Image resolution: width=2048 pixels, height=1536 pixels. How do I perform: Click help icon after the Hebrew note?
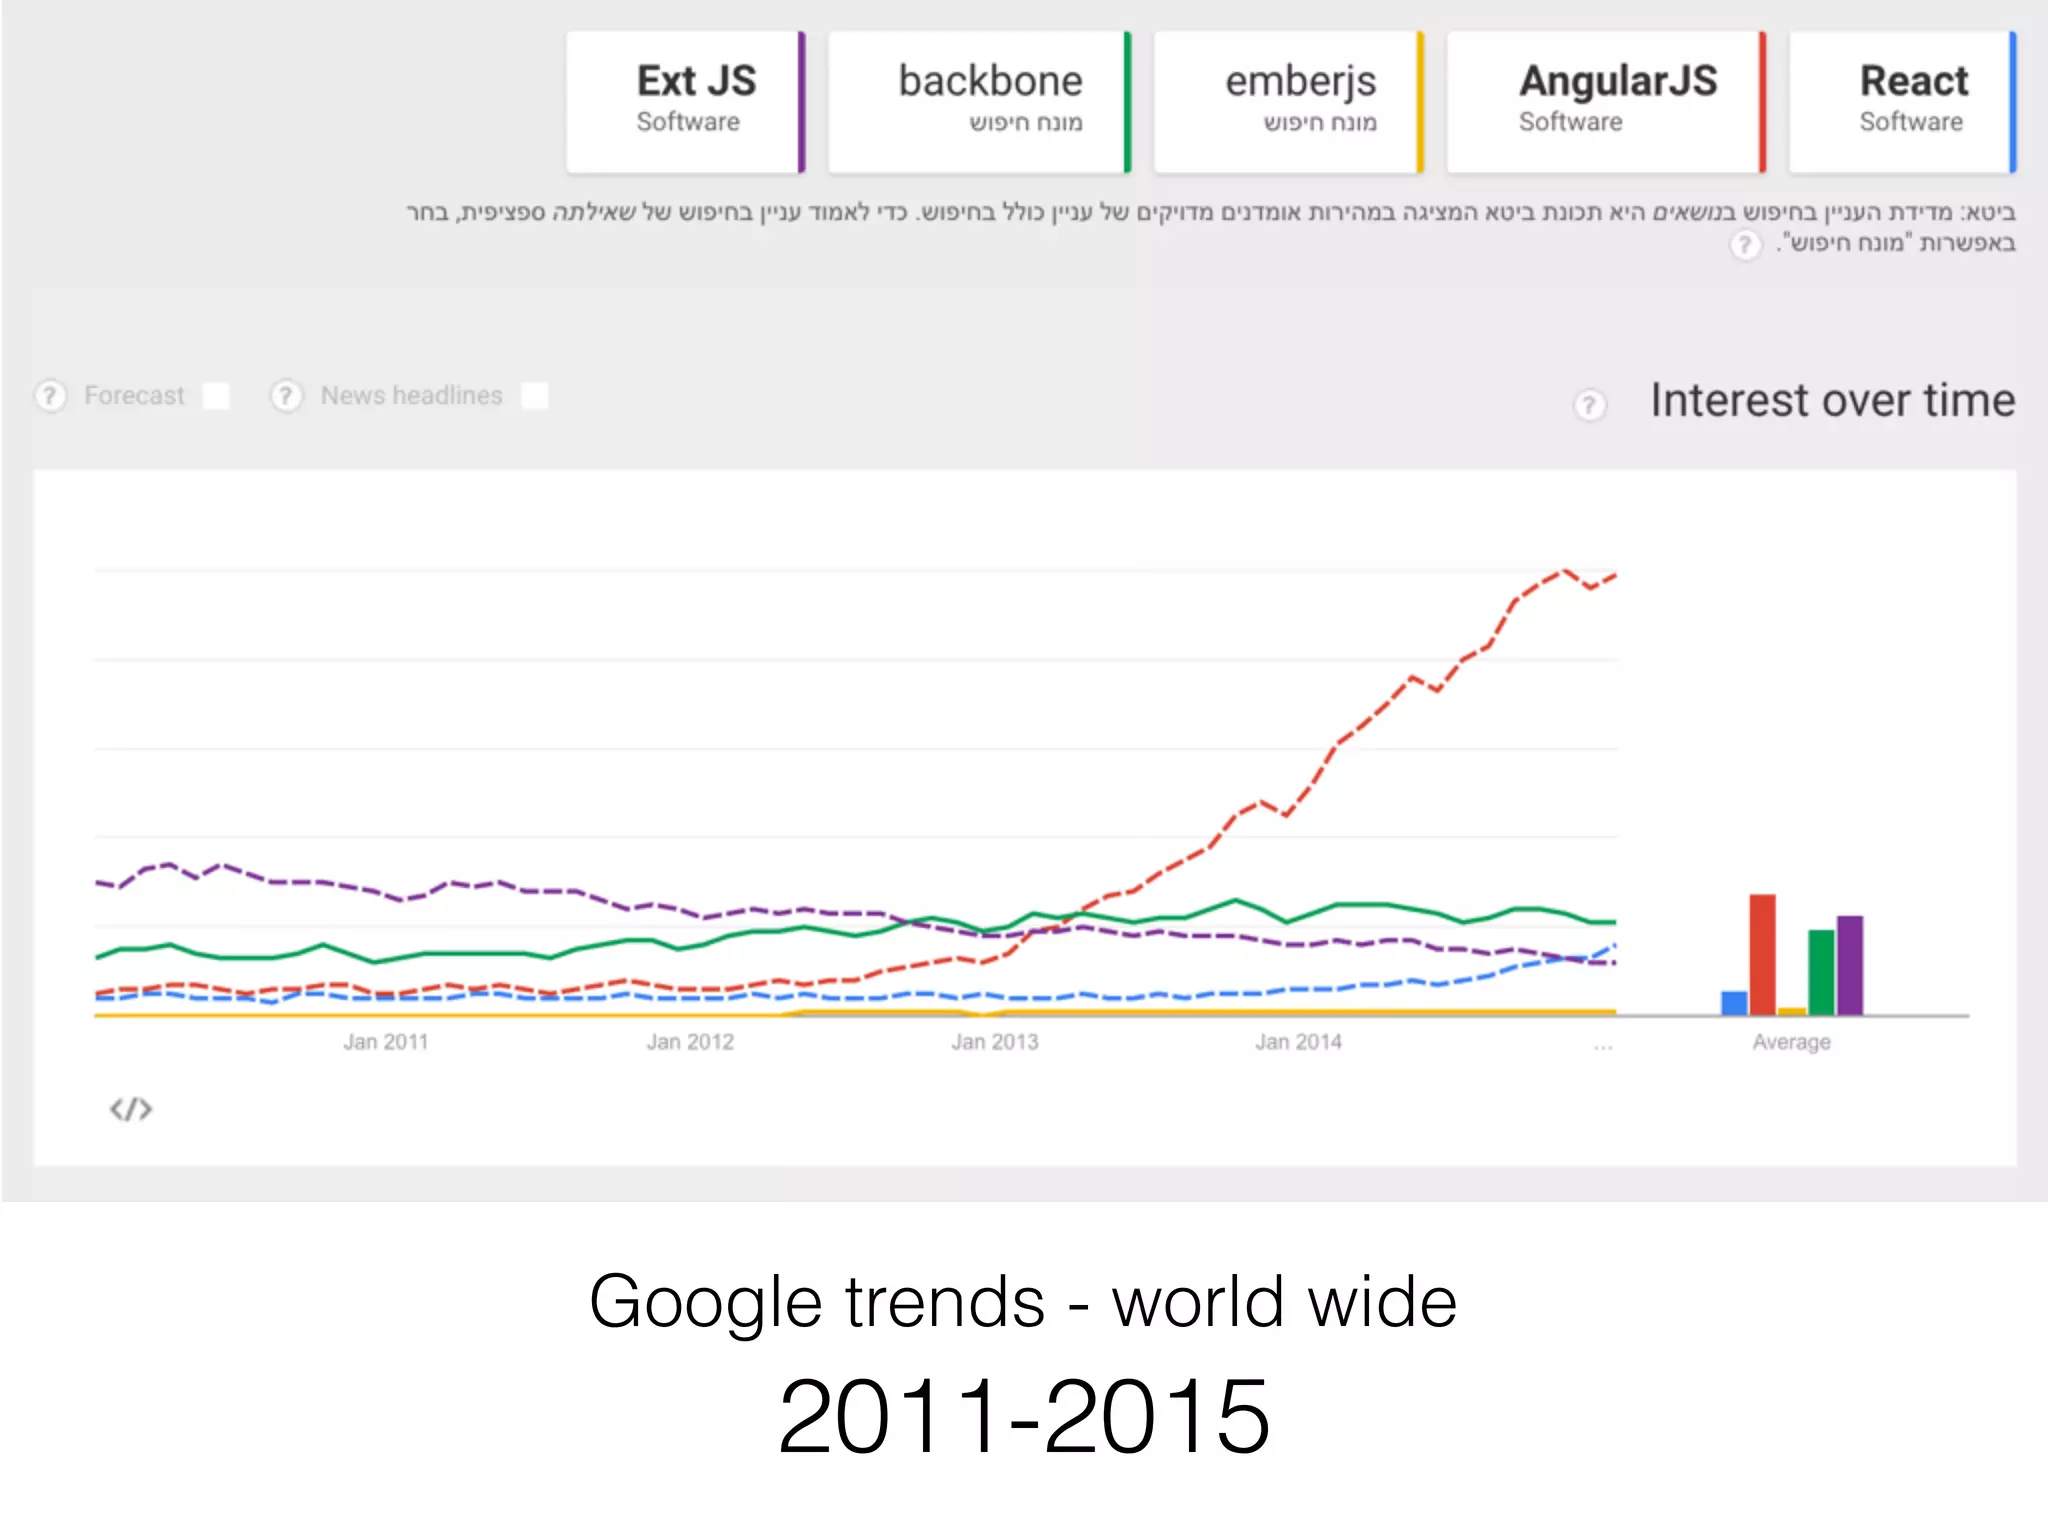pyautogui.click(x=1745, y=245)
